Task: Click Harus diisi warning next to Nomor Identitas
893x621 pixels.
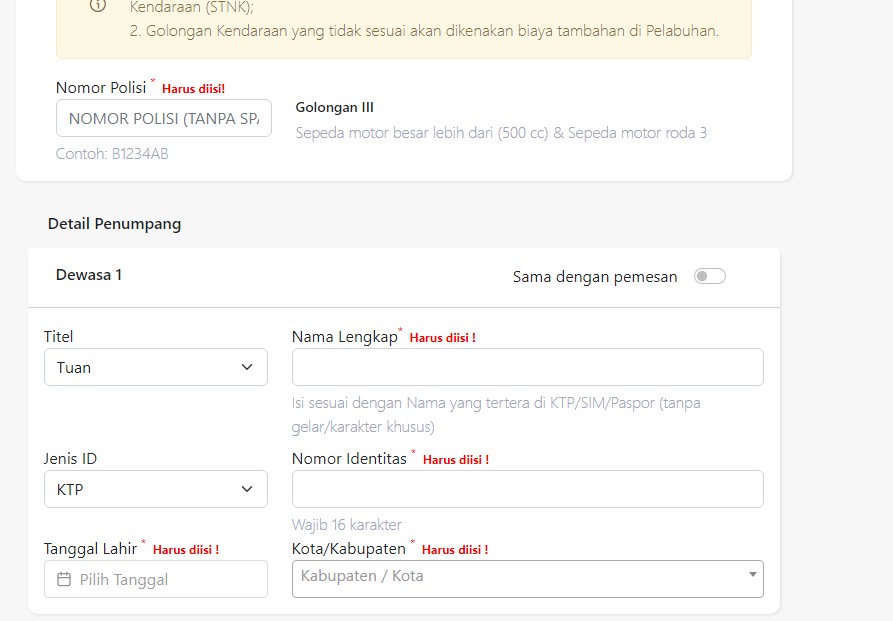Action: coord(456,460)
